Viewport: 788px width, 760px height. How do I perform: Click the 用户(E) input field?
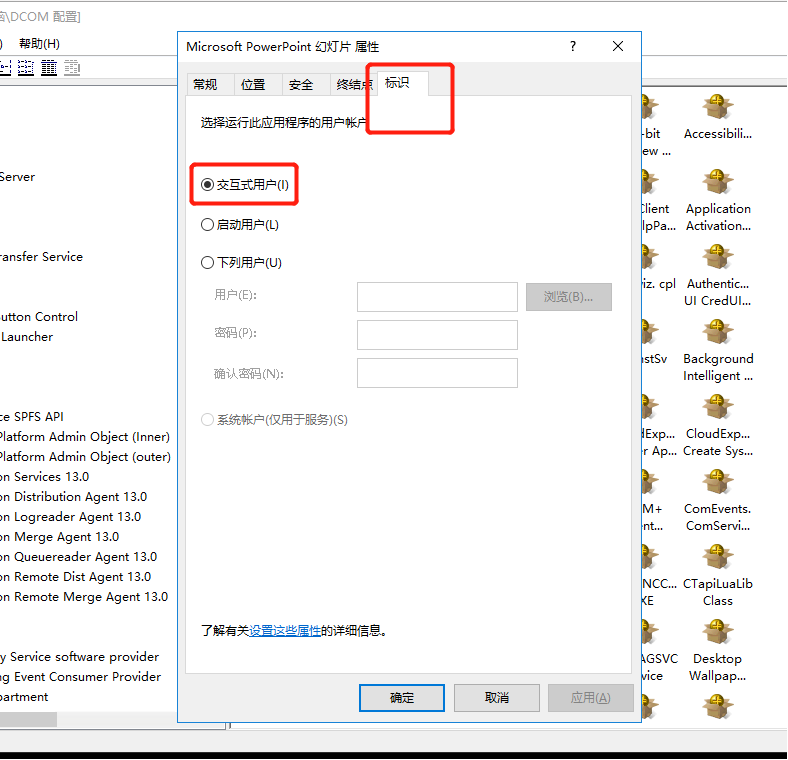(x=437, y=297)
